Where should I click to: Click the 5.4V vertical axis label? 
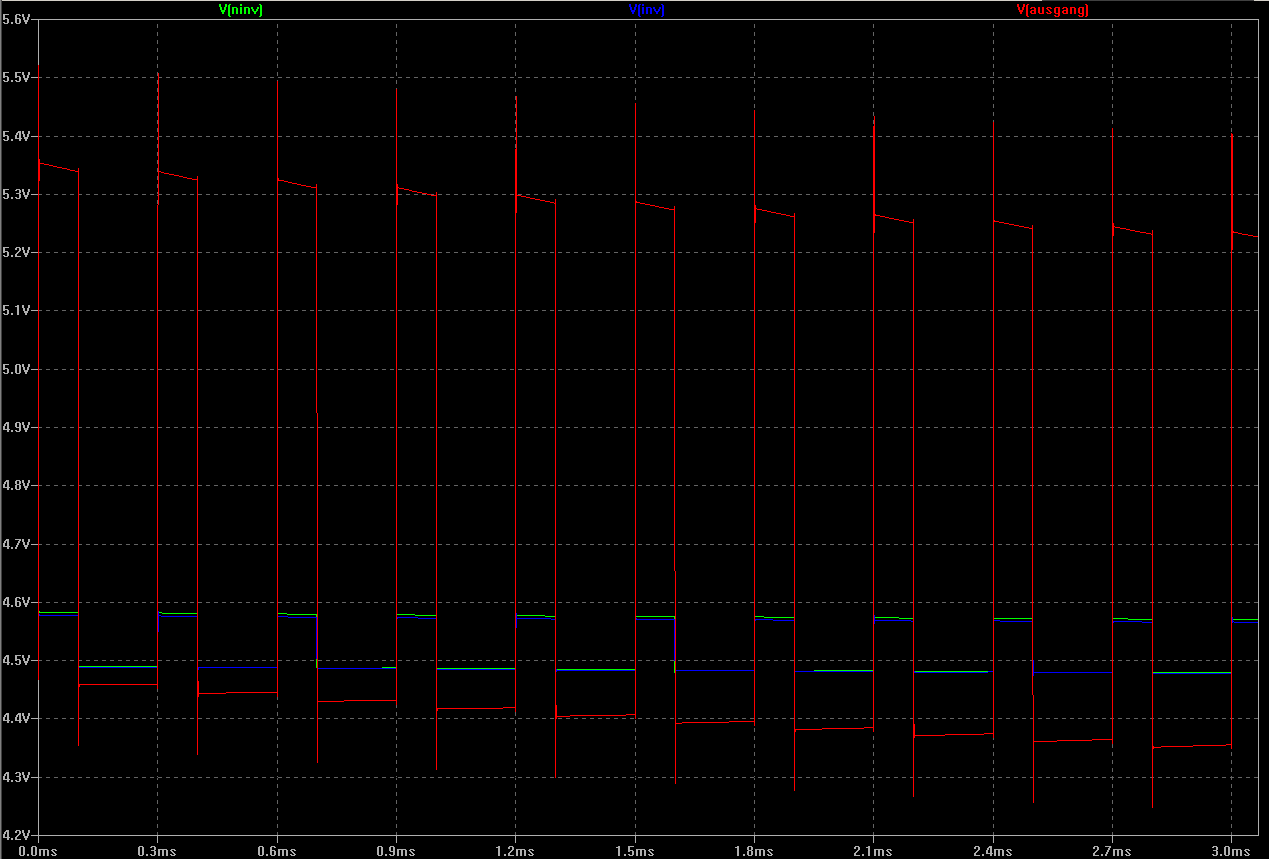point(16,136)
